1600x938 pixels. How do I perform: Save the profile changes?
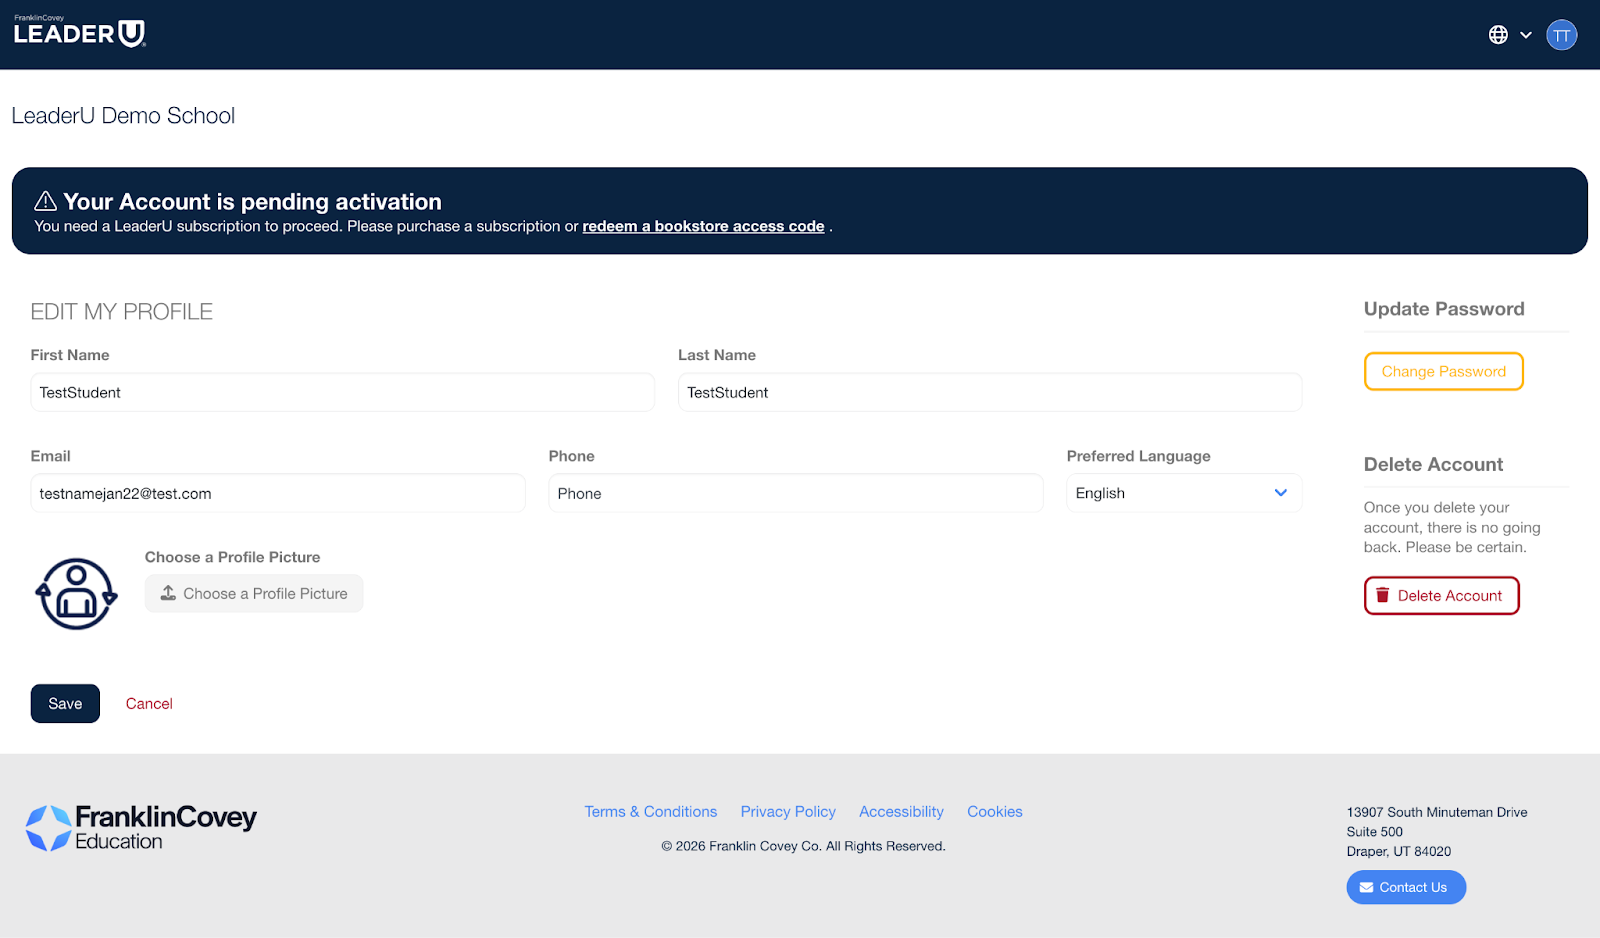(x=65, y=704)
